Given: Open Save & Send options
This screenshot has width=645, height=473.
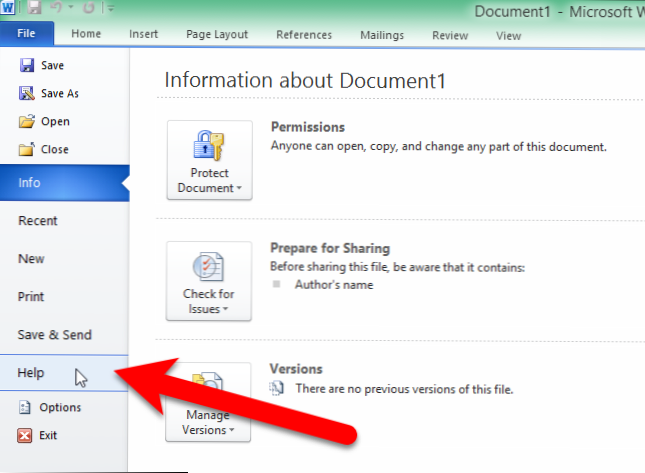Looking at the screenshot, I should (64, 335).
